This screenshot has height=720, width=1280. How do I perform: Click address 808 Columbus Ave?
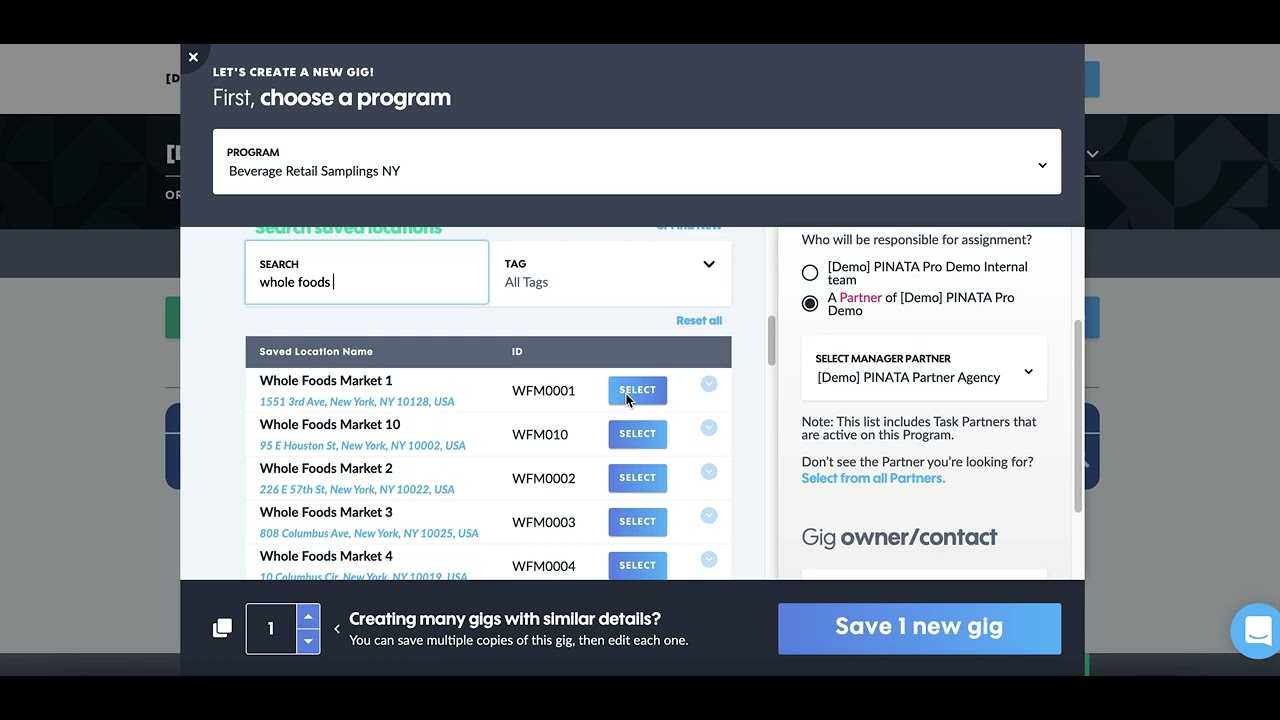(369, 534)
